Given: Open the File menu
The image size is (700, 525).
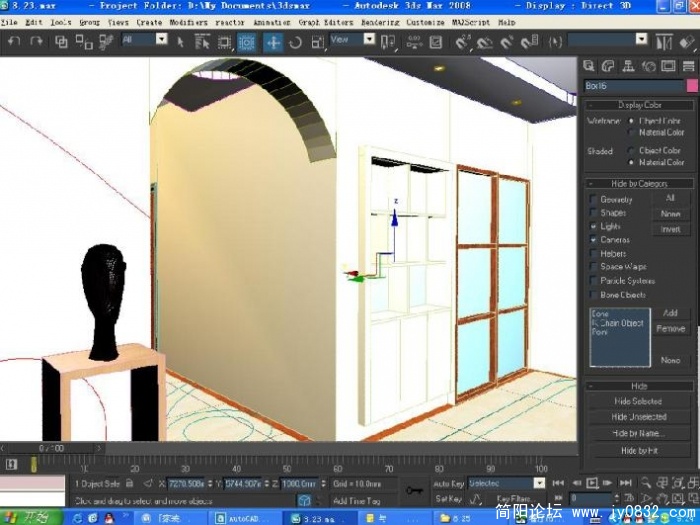Looking at the screenshot, I should point(9,22).
